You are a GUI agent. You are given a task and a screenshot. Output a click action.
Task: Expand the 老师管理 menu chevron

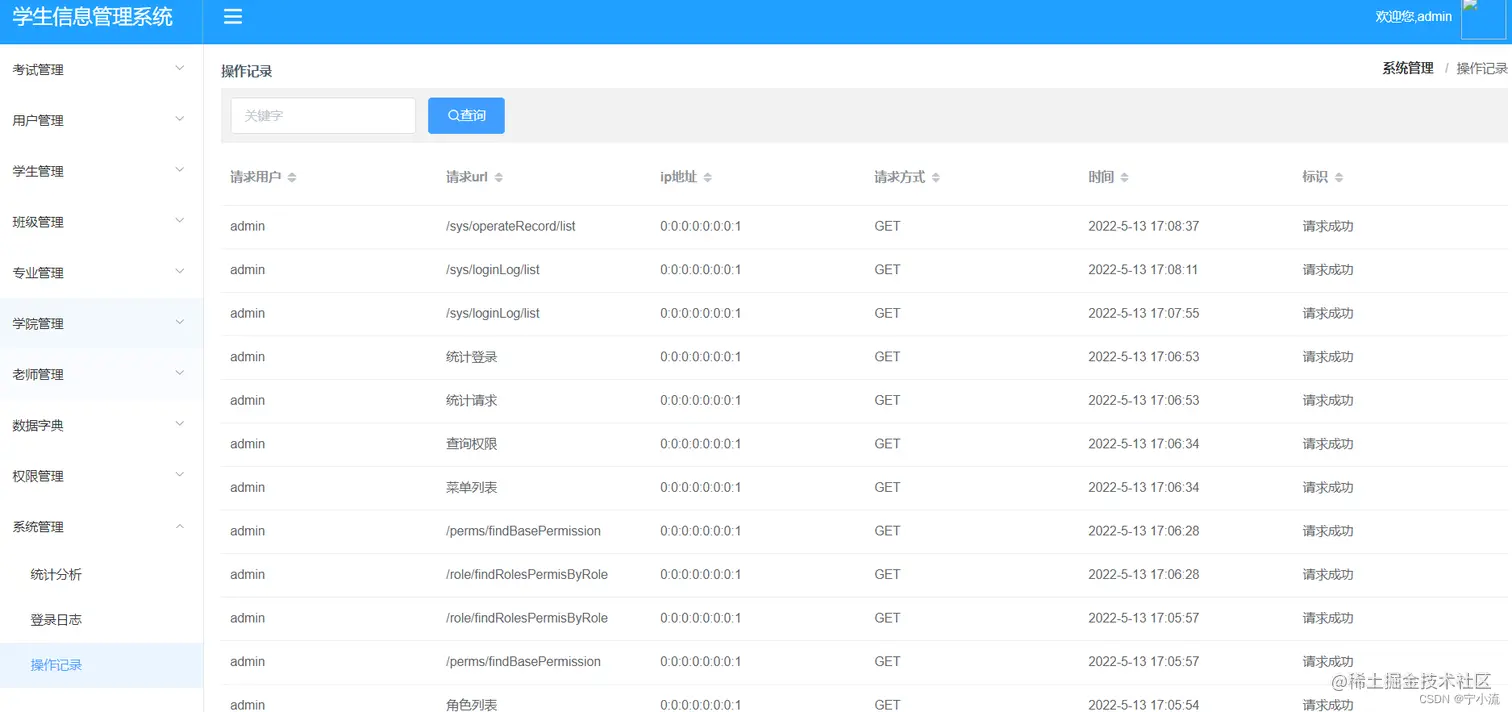180,373
